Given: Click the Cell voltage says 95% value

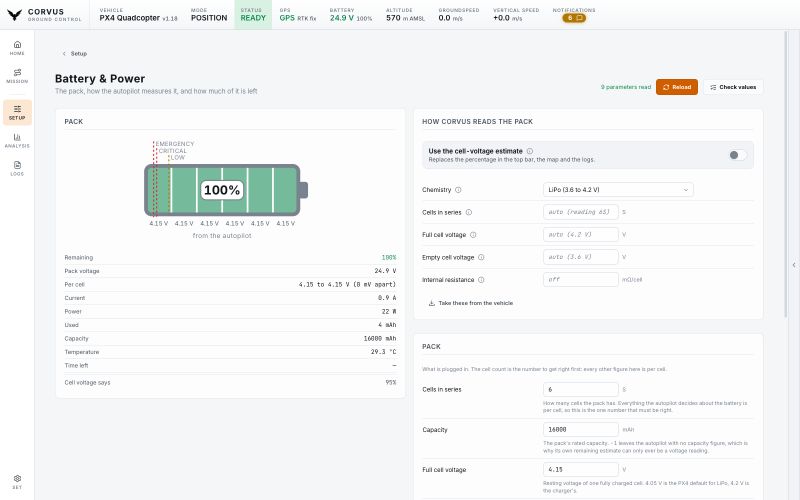Looking at the screenshot, I should 391,383.
